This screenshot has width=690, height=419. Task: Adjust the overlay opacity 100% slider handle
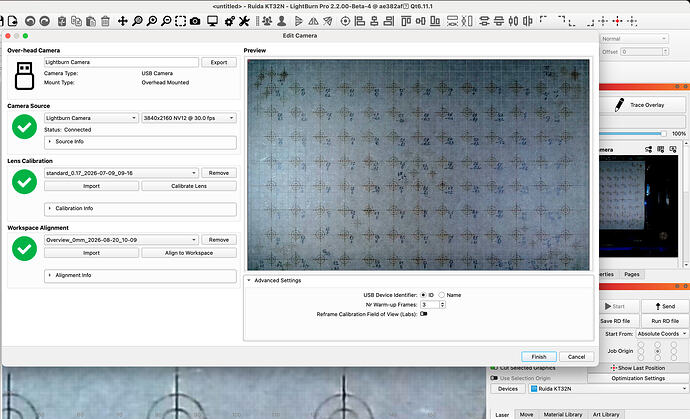tap(664, 133)
